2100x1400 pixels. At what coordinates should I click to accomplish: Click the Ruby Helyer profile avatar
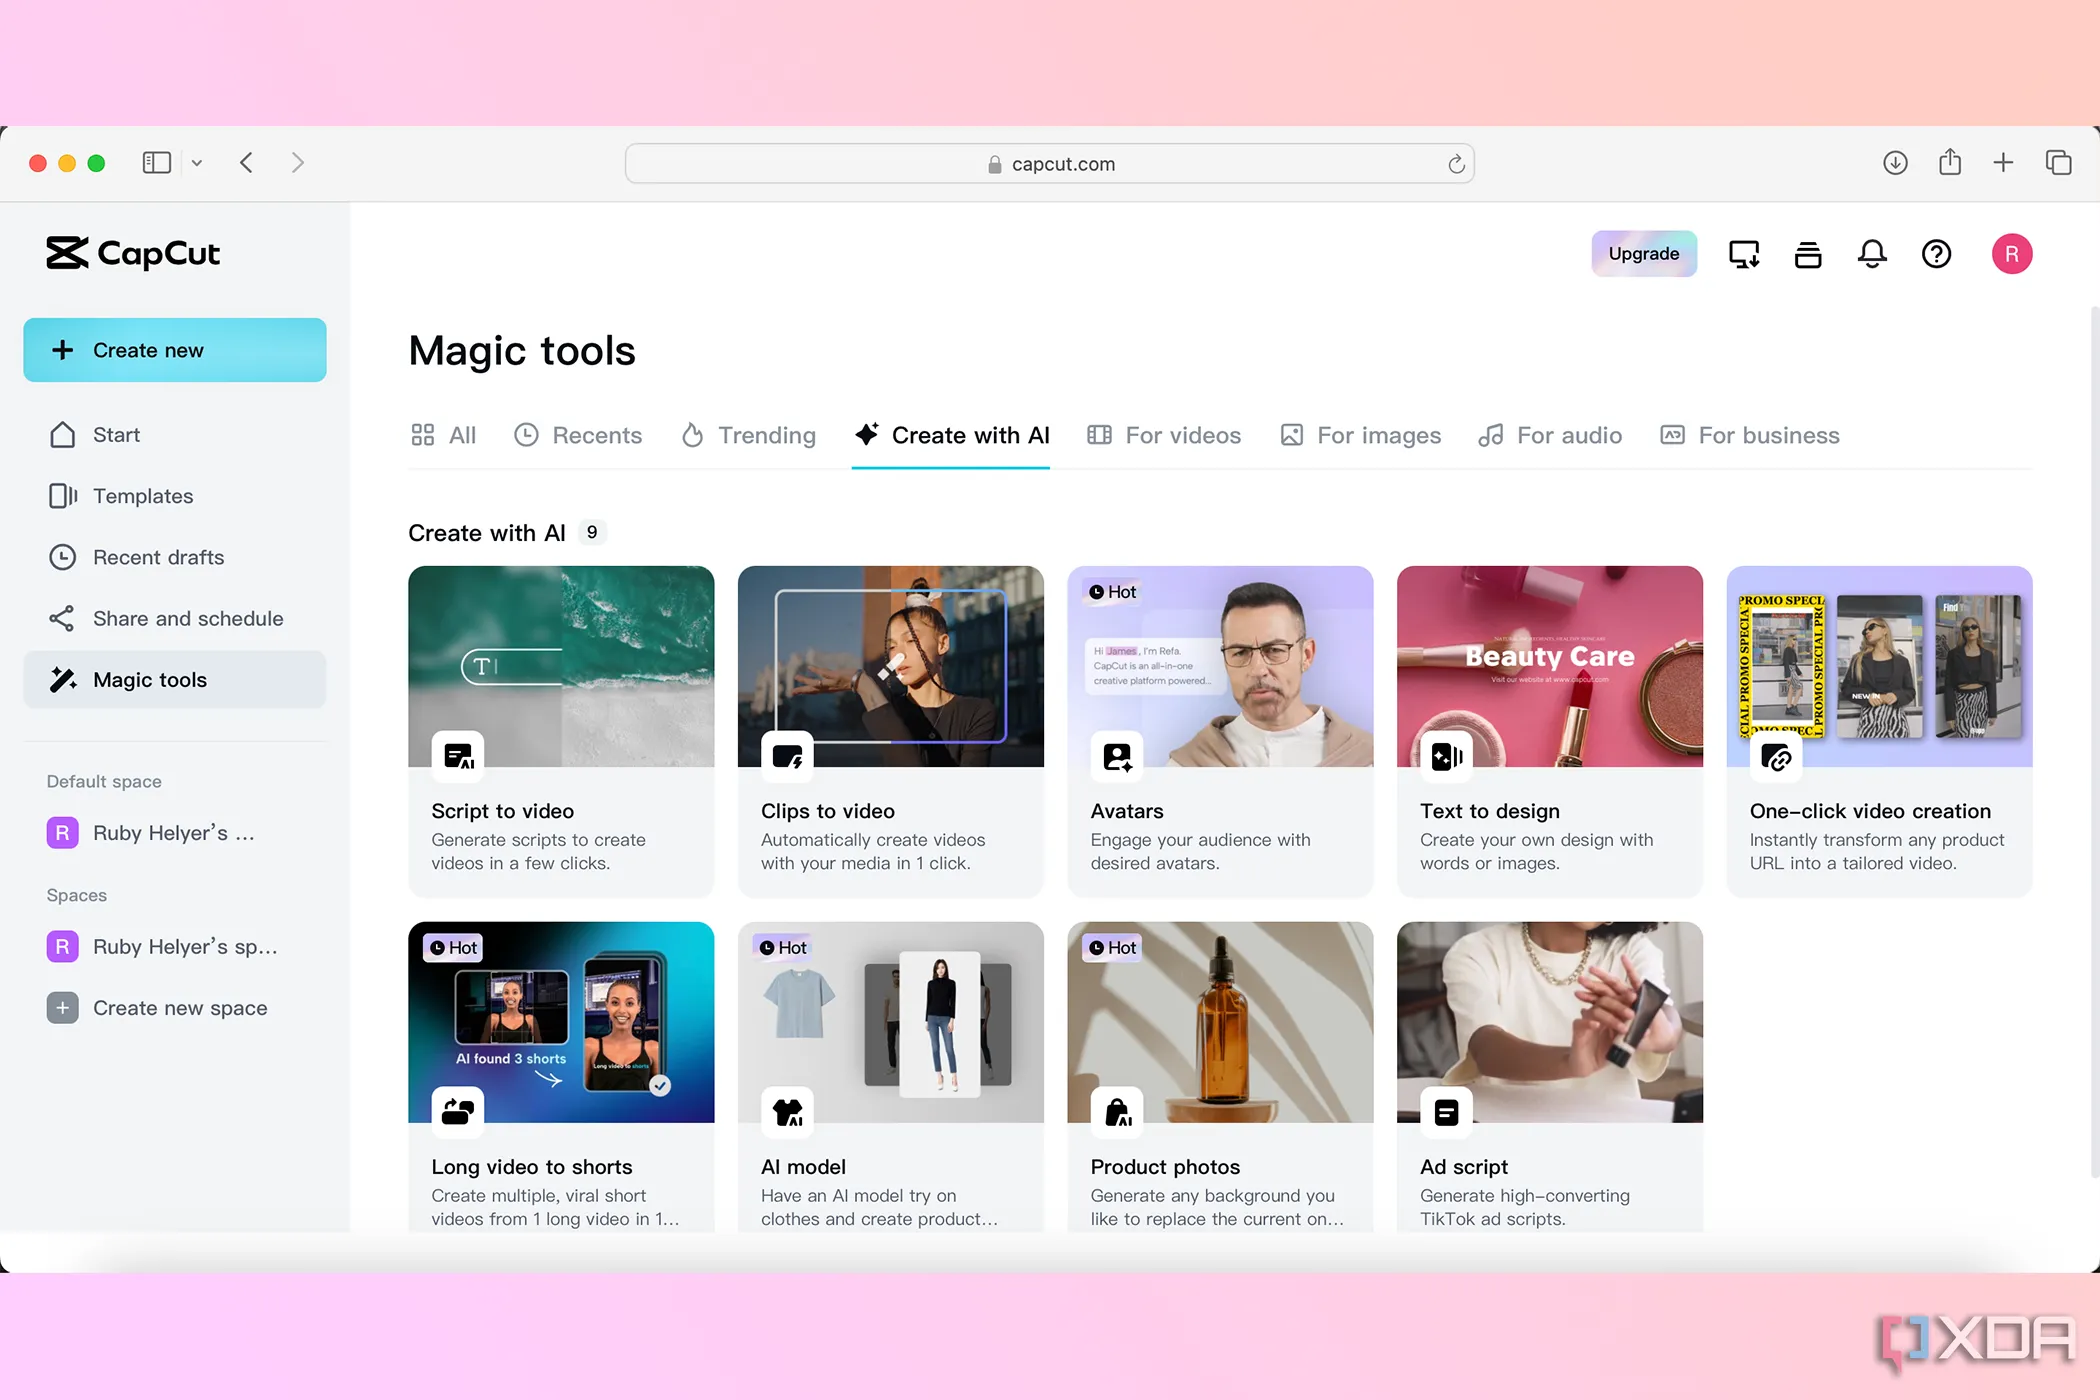tap(2013, 253)
